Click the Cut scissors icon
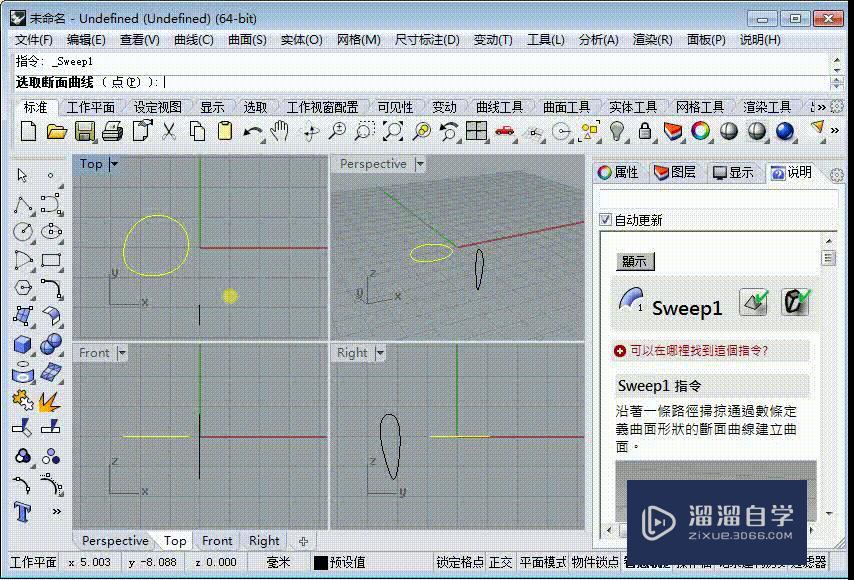854x580 pixels. pyautogui.click(x=169, y=131)
